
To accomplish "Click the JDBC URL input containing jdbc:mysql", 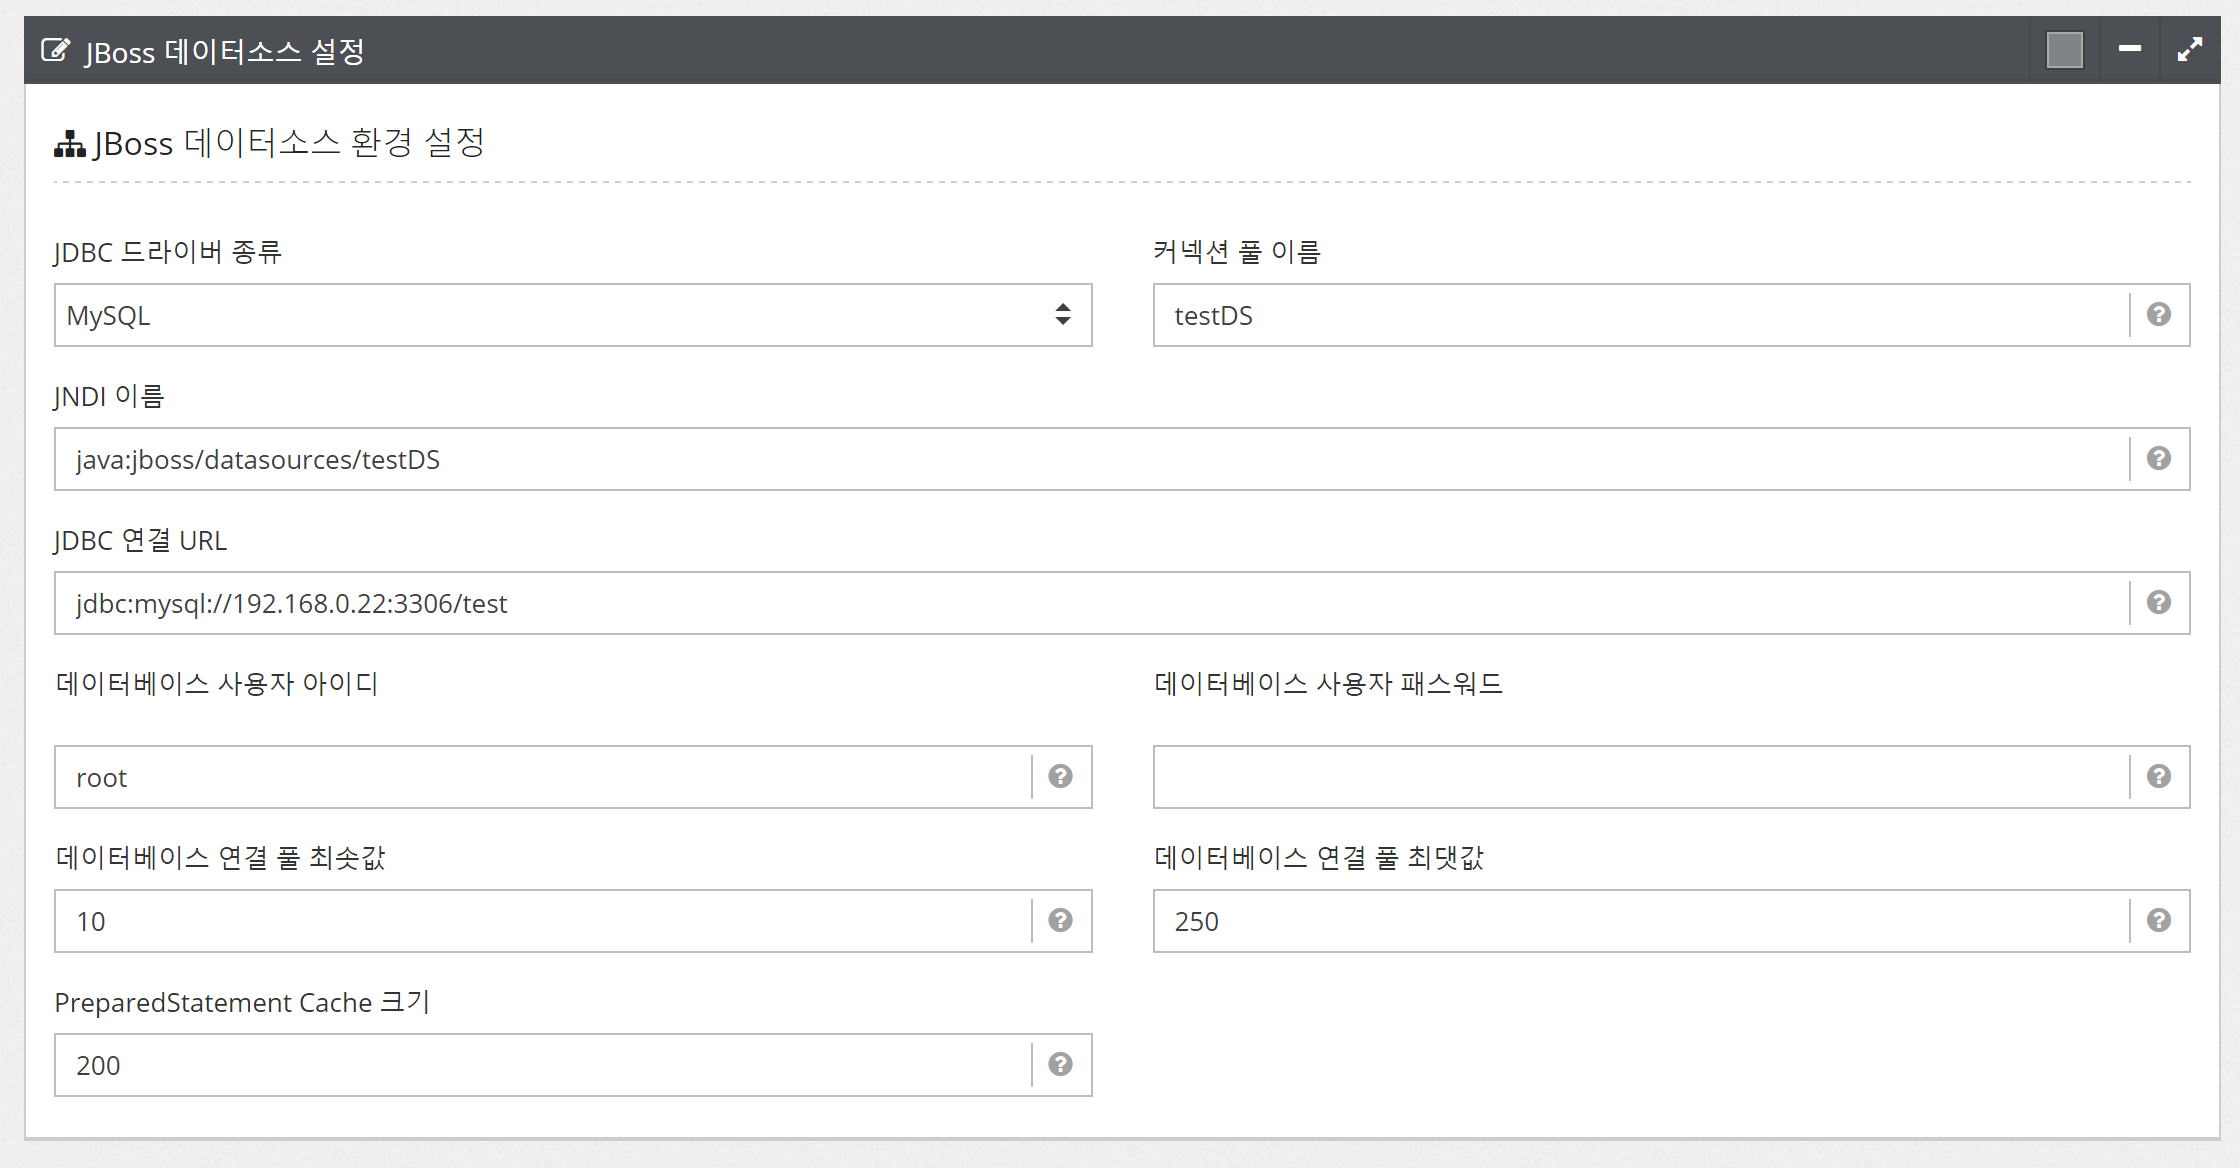I will coord(1090,603).
